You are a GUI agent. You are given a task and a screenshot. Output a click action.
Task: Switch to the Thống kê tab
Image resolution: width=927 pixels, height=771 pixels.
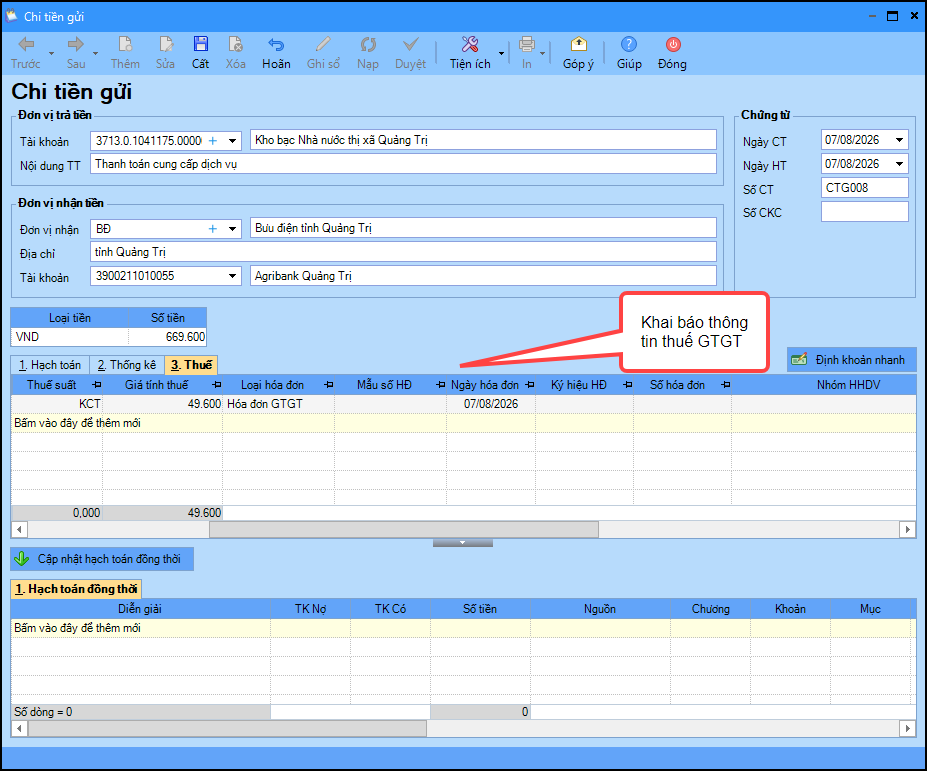click(127, 365)
